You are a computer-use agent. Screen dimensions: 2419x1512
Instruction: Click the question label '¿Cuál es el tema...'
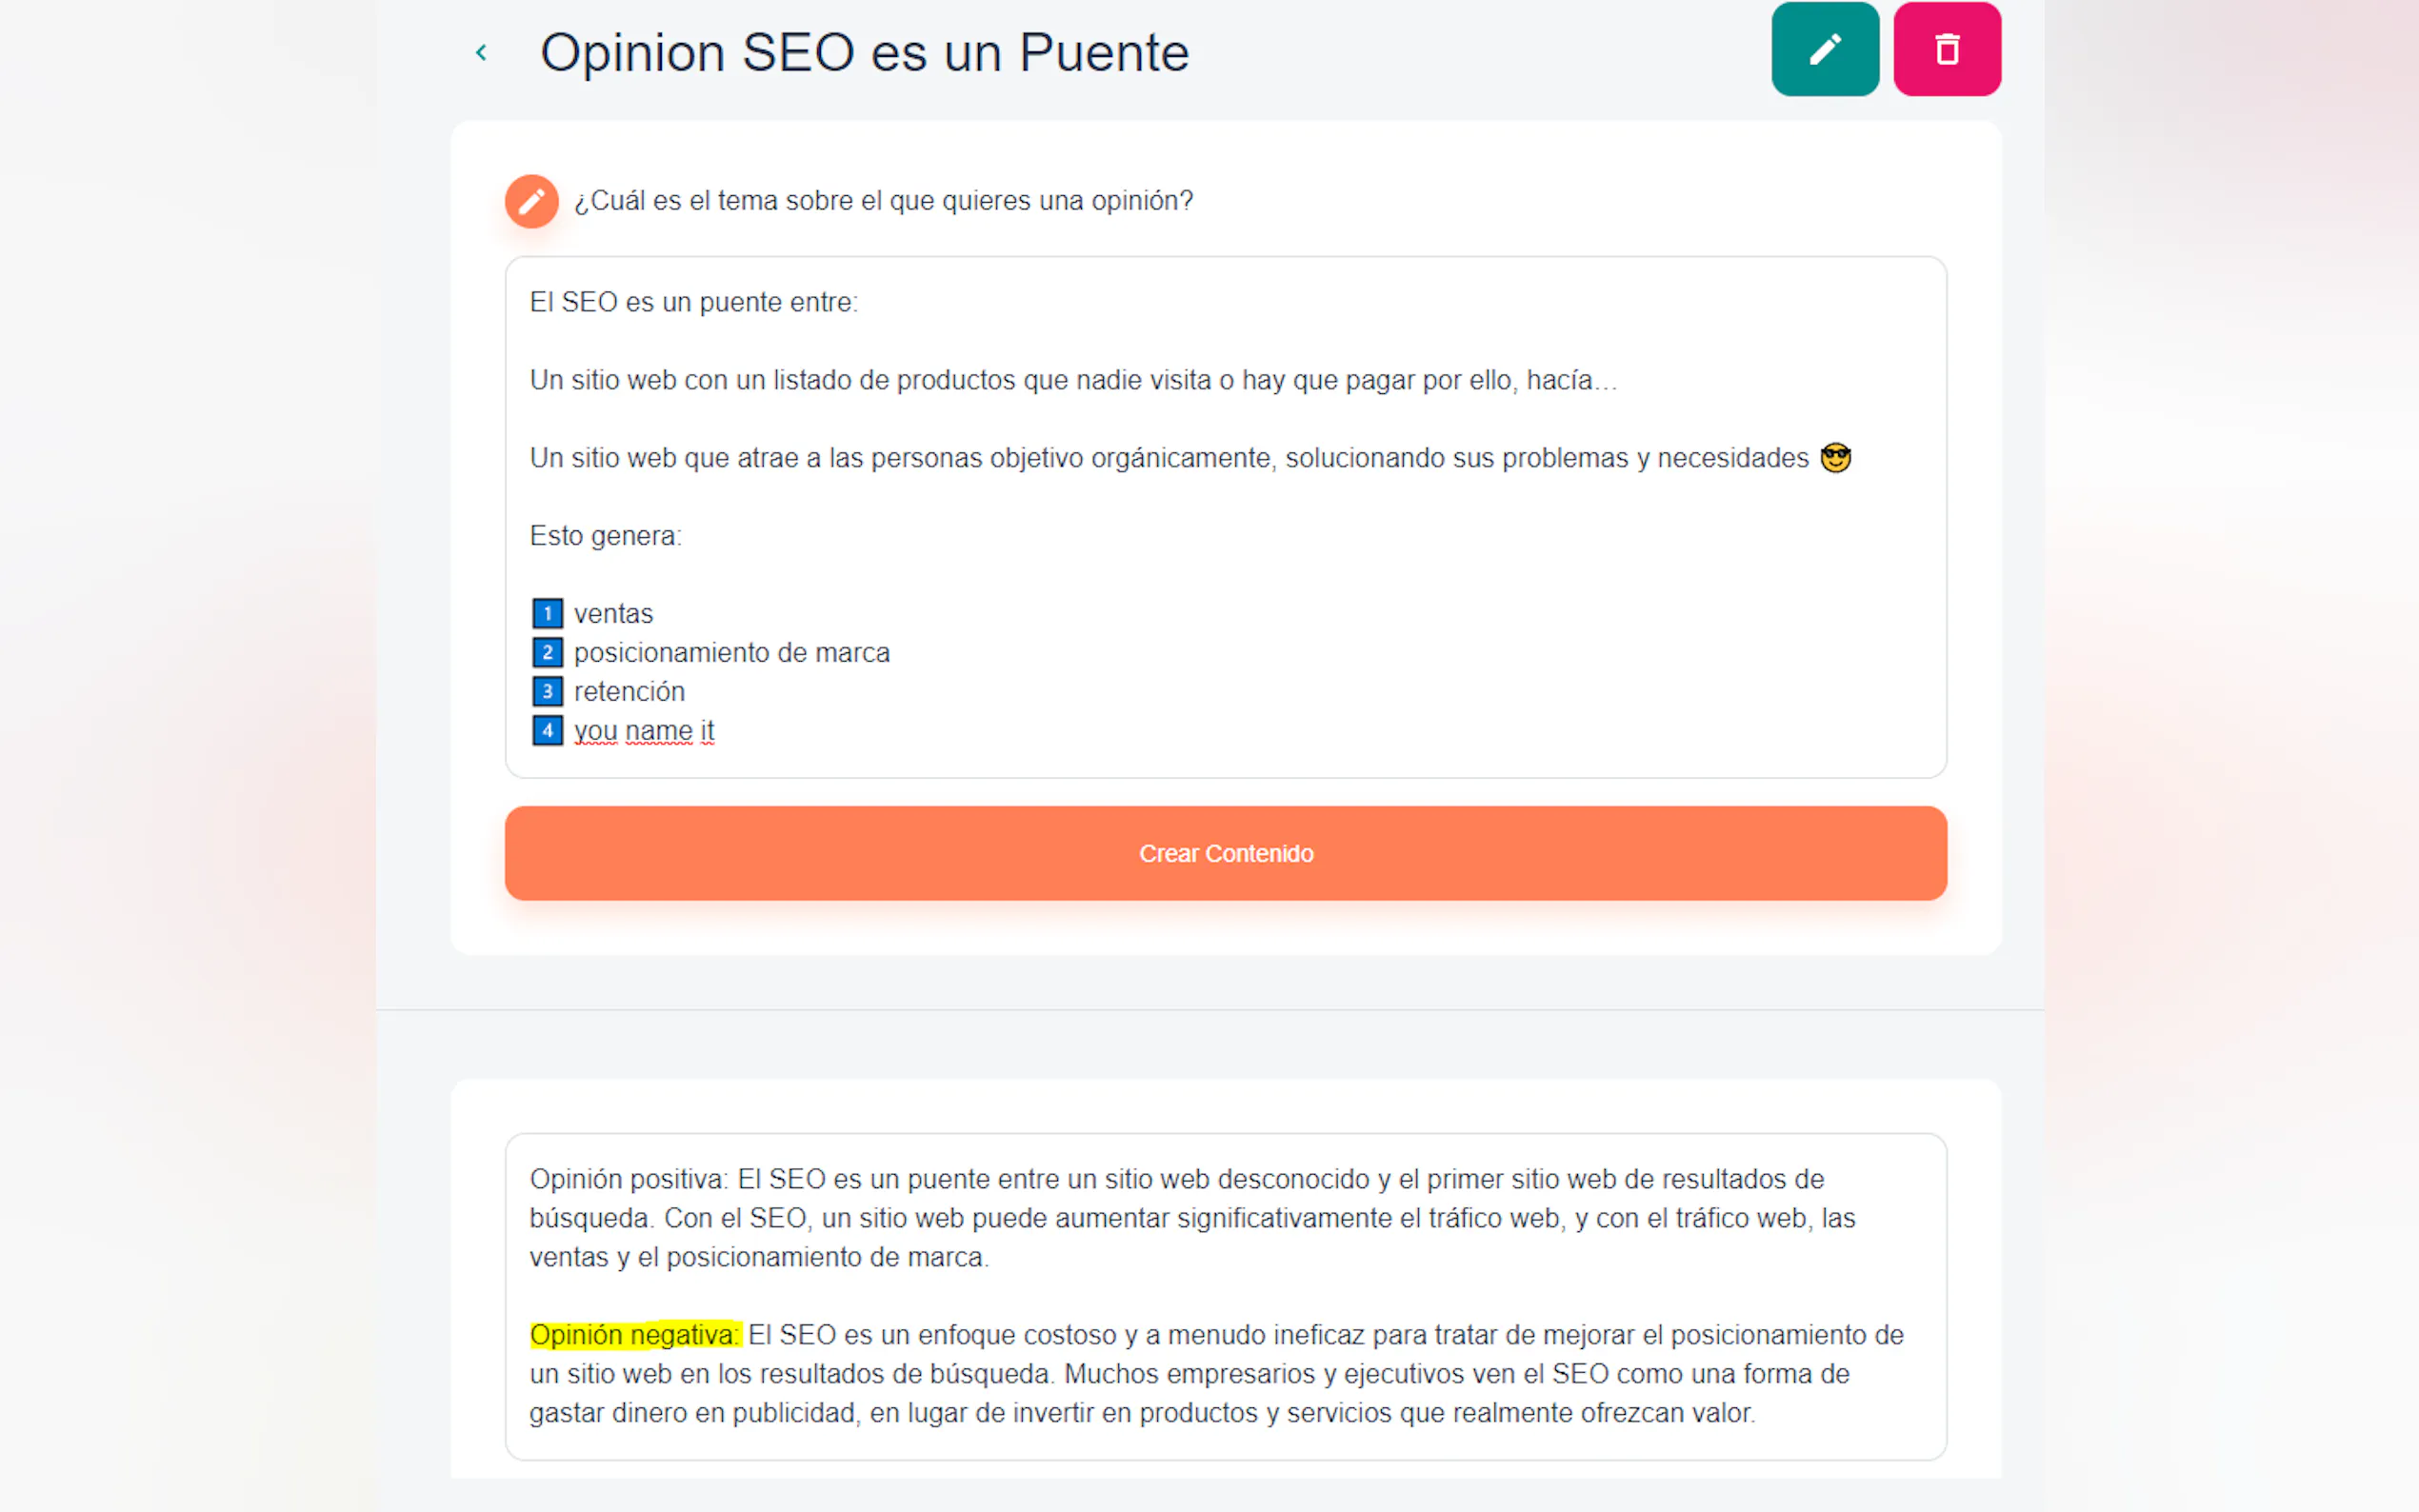coord(883,201)
